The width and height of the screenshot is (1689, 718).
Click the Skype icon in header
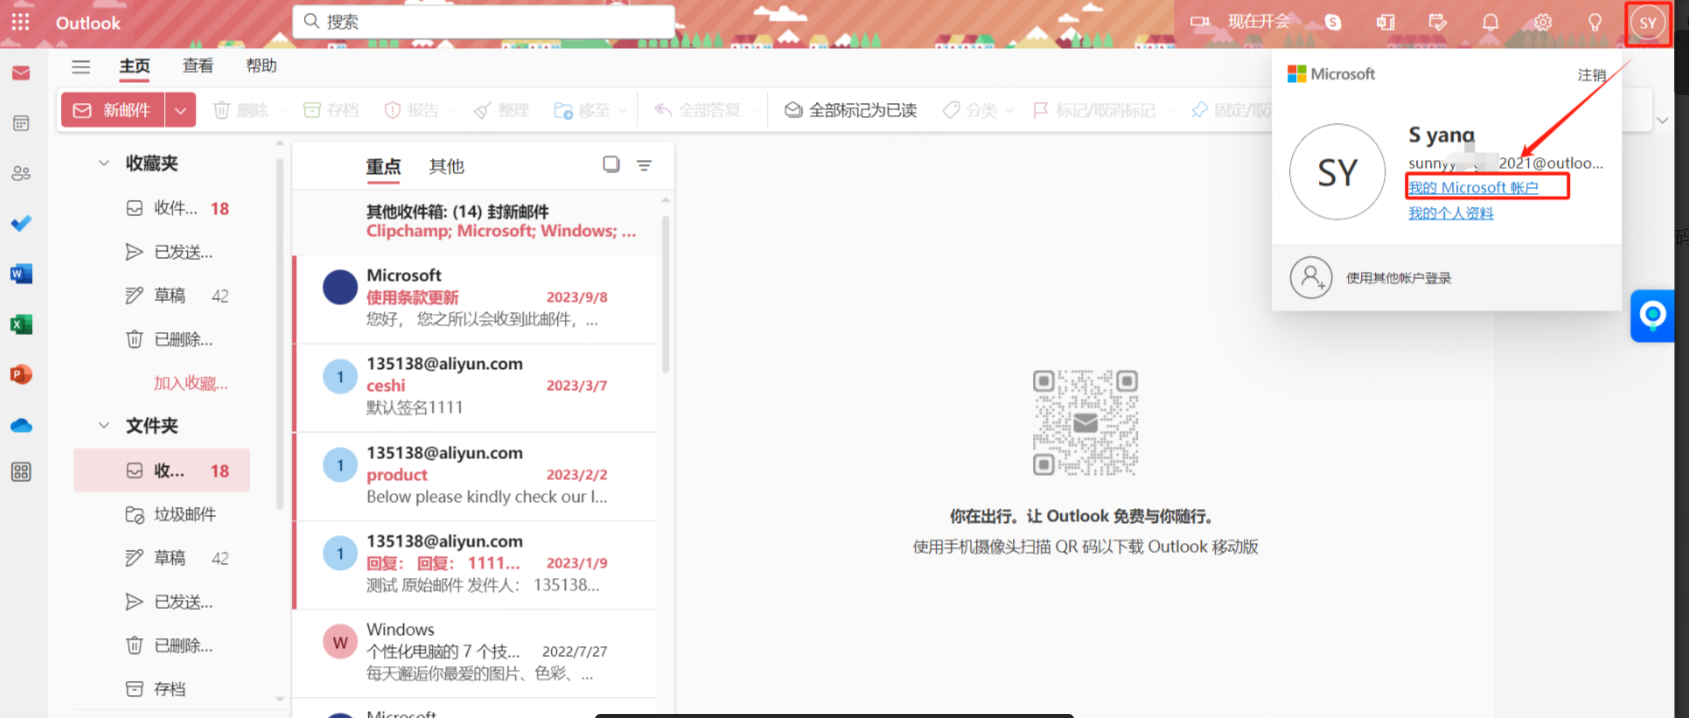tap(1333, 22)
